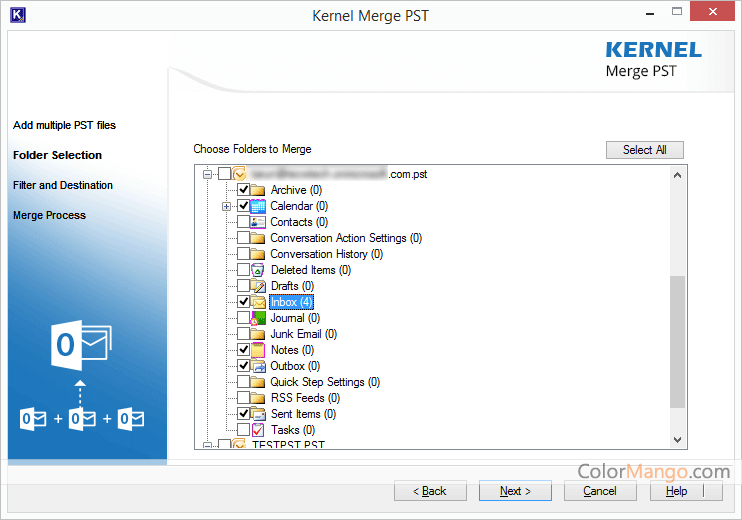
Task: Collapse the .com.pst root node
Action: point(208,174)
